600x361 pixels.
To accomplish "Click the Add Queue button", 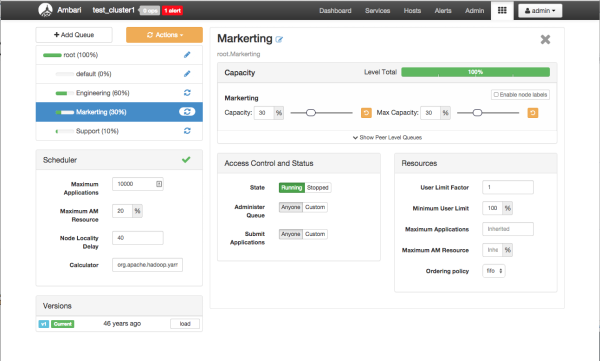I will [x=74, y=35].
